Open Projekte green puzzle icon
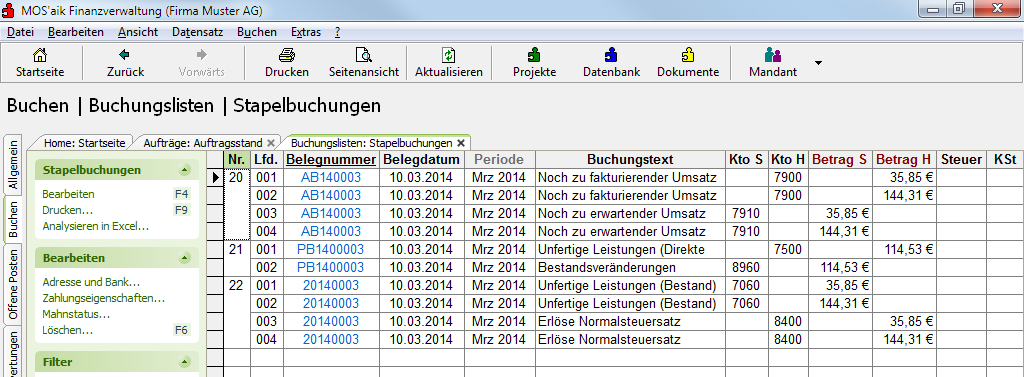The image size is (1024, 377). (x=534, y=55)
